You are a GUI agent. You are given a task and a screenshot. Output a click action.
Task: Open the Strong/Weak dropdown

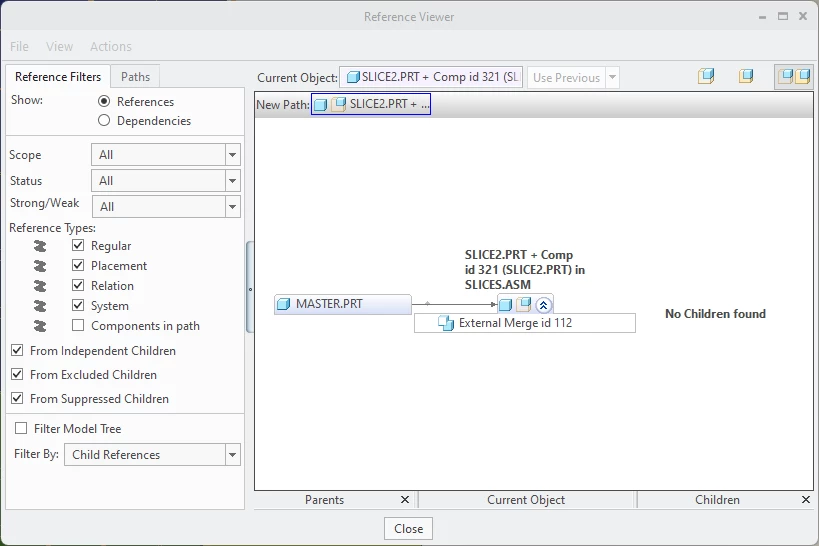pyautogui.click(x=232, y=206)
